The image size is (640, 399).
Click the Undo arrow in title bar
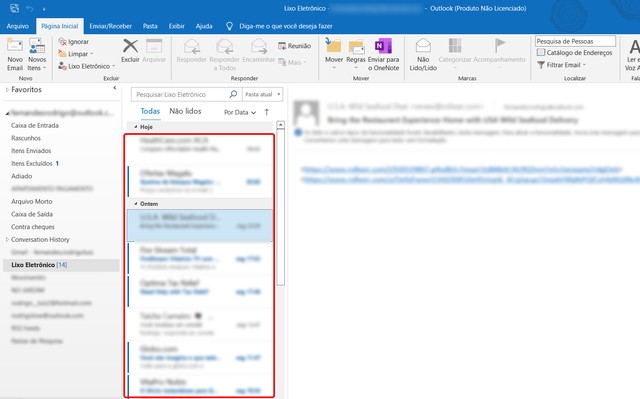click(29, 8)
